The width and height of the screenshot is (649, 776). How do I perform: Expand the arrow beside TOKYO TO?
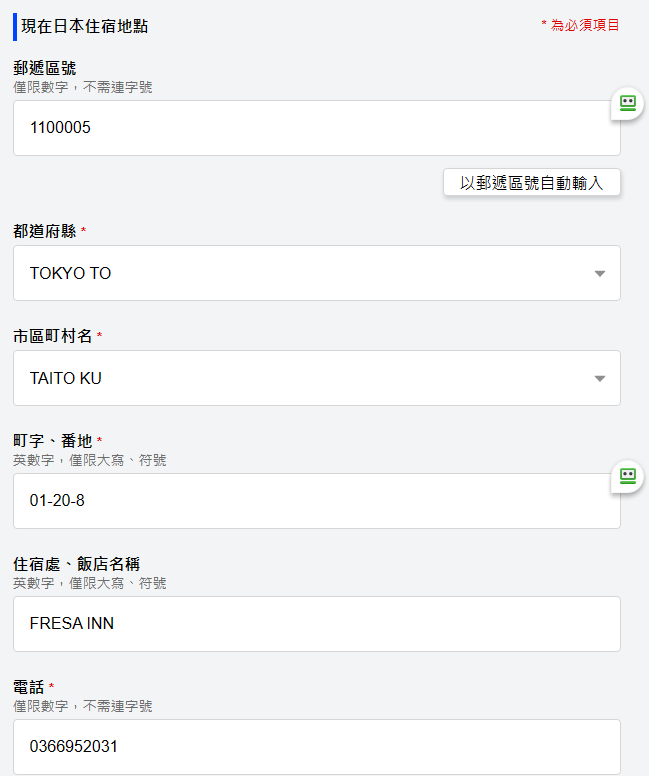click(599, 274)
